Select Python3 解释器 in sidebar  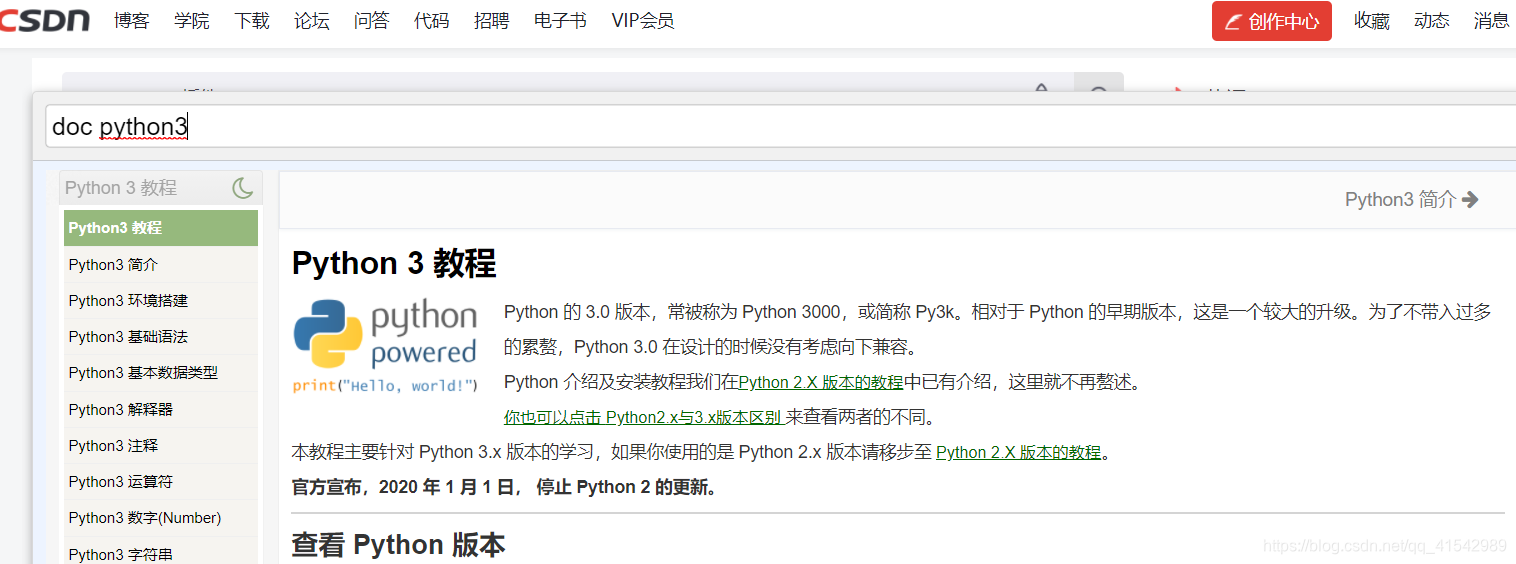pyautogui.click(x=161, y=410)
